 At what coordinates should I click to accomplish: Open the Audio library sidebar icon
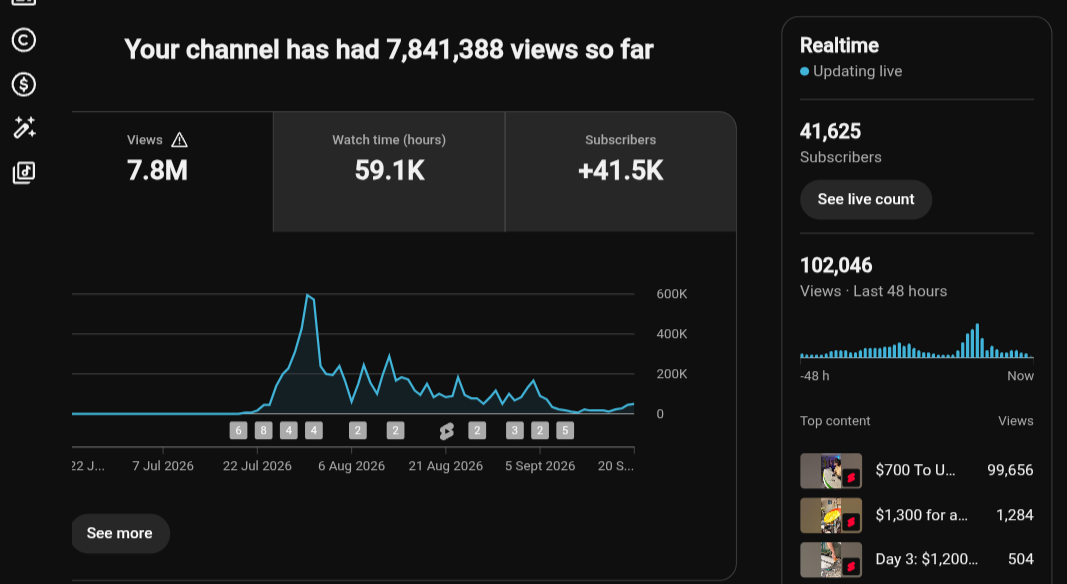click(24, 172)
